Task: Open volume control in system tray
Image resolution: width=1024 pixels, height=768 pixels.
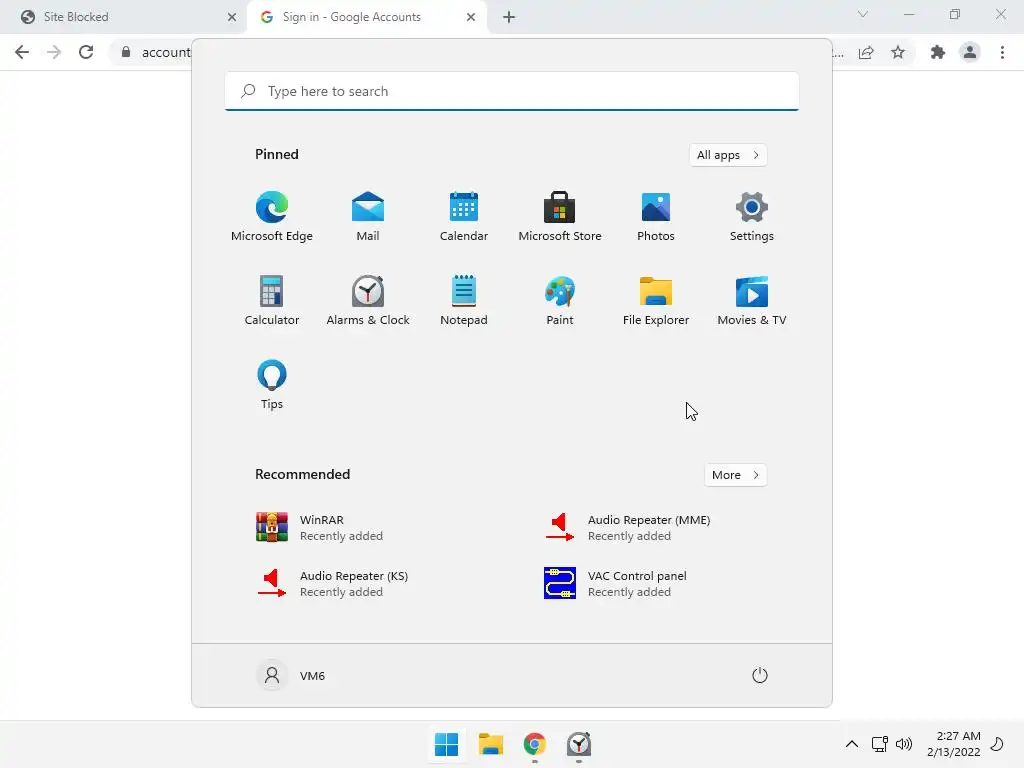Action: pyautogui.click(x=904, y=744)
